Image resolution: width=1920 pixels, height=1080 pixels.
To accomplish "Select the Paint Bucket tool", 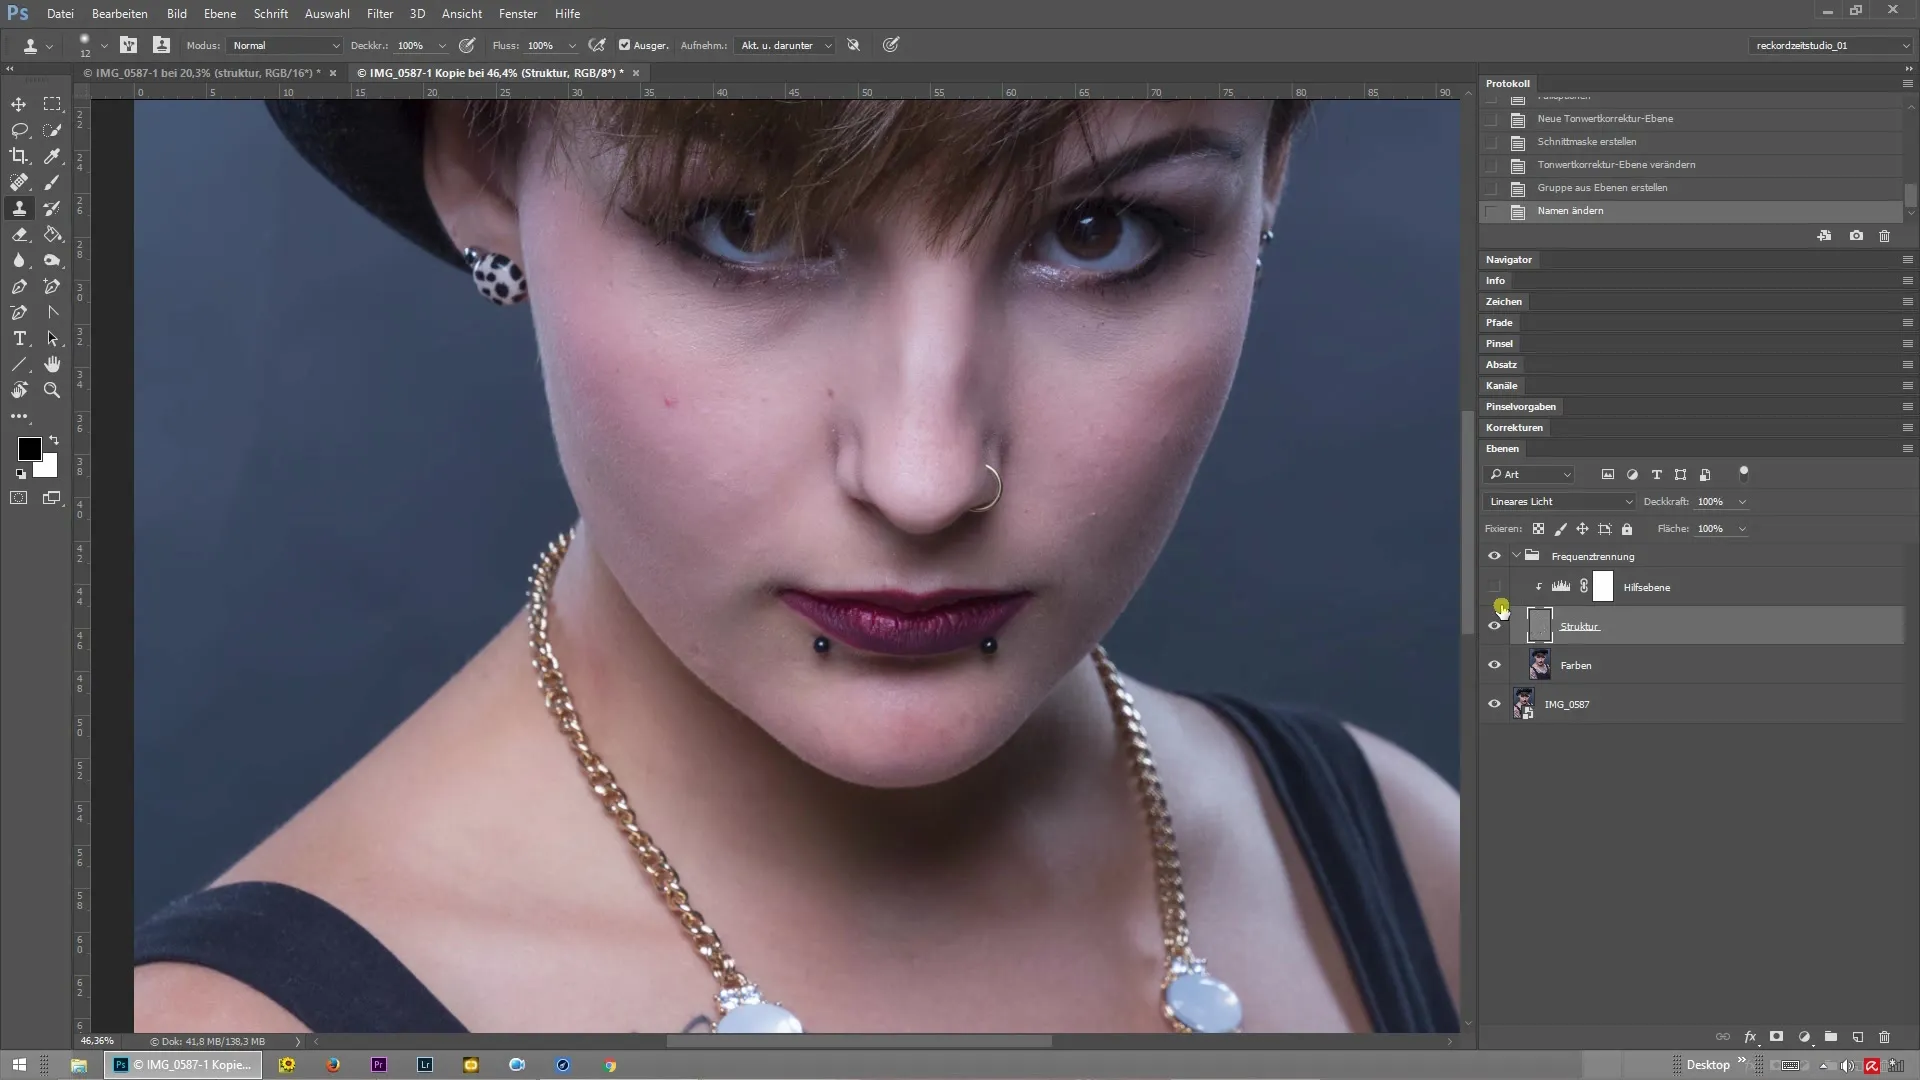I will 52,234.
